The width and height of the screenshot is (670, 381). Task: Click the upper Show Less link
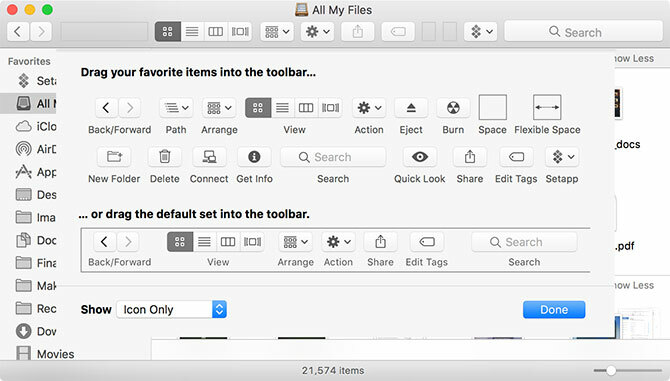tap(634, 59)
